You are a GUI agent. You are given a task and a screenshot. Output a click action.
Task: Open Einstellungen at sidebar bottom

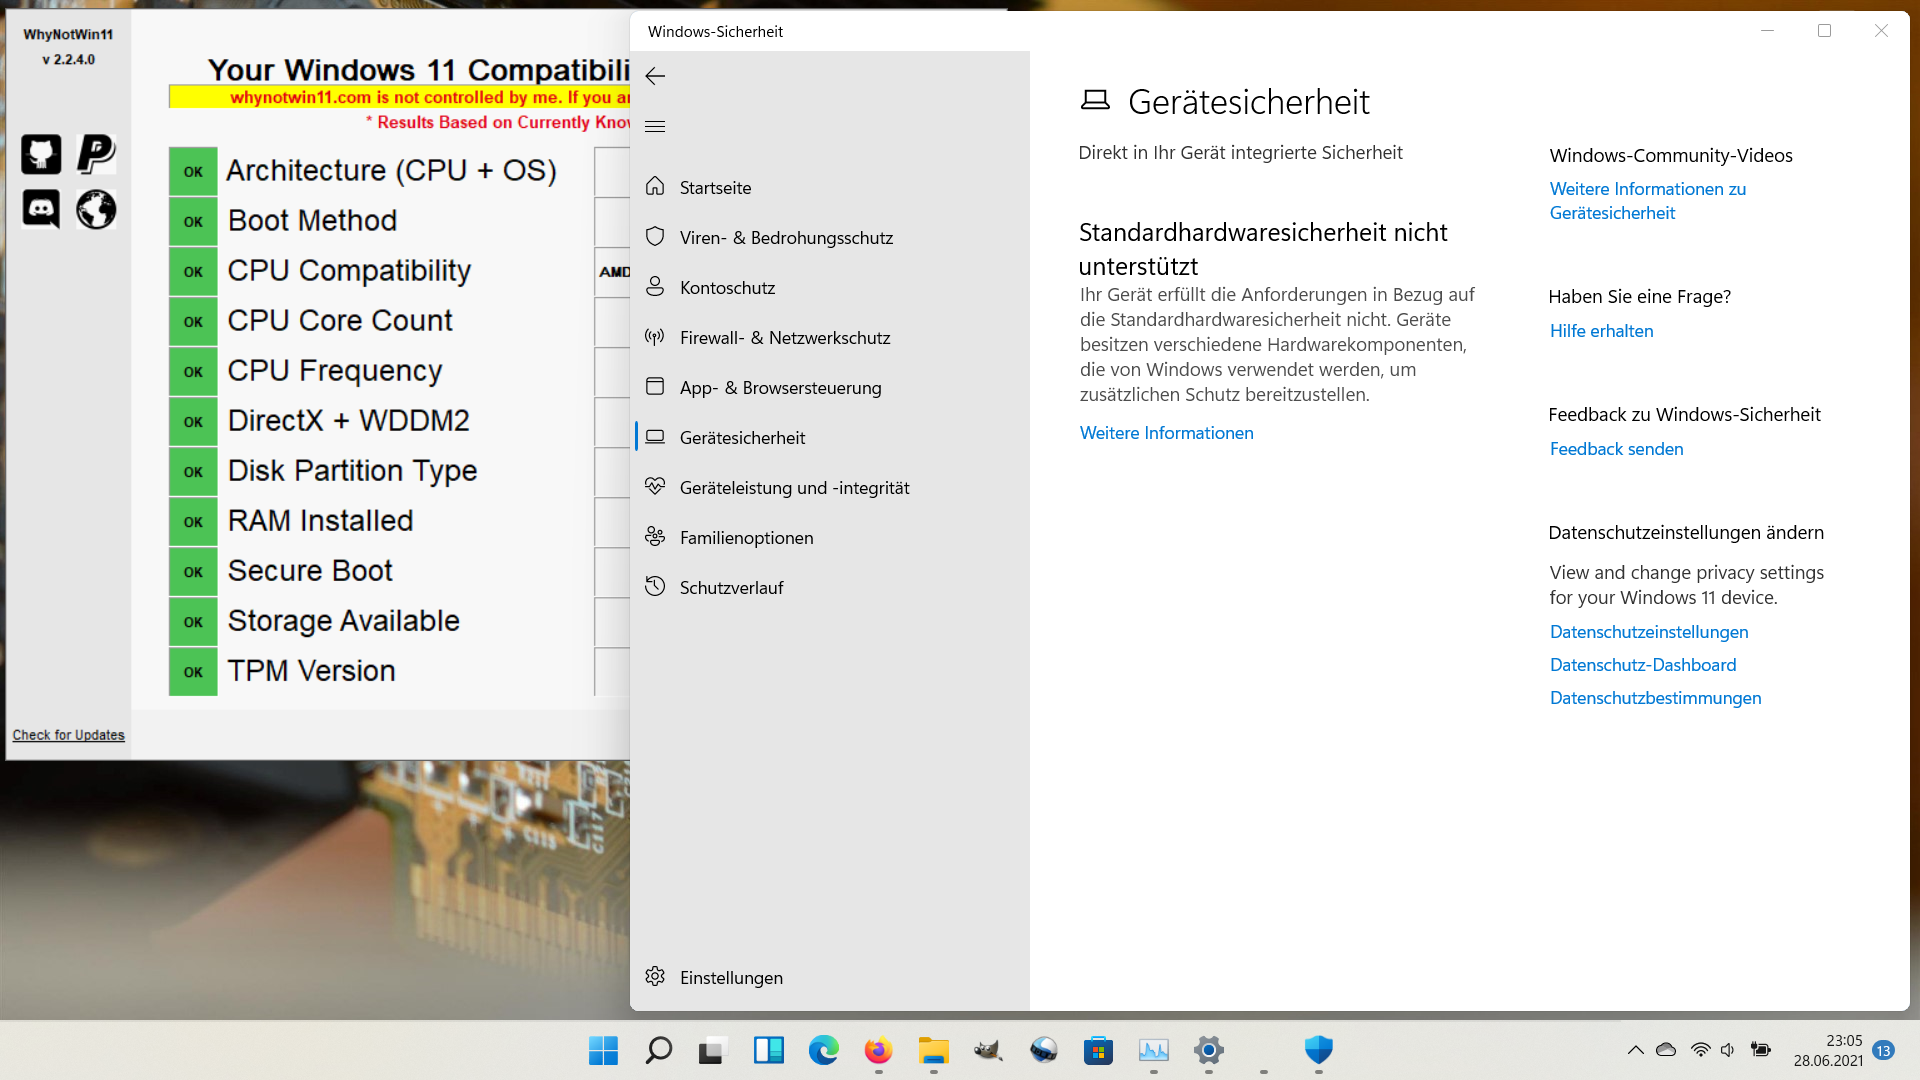[731, 978]
